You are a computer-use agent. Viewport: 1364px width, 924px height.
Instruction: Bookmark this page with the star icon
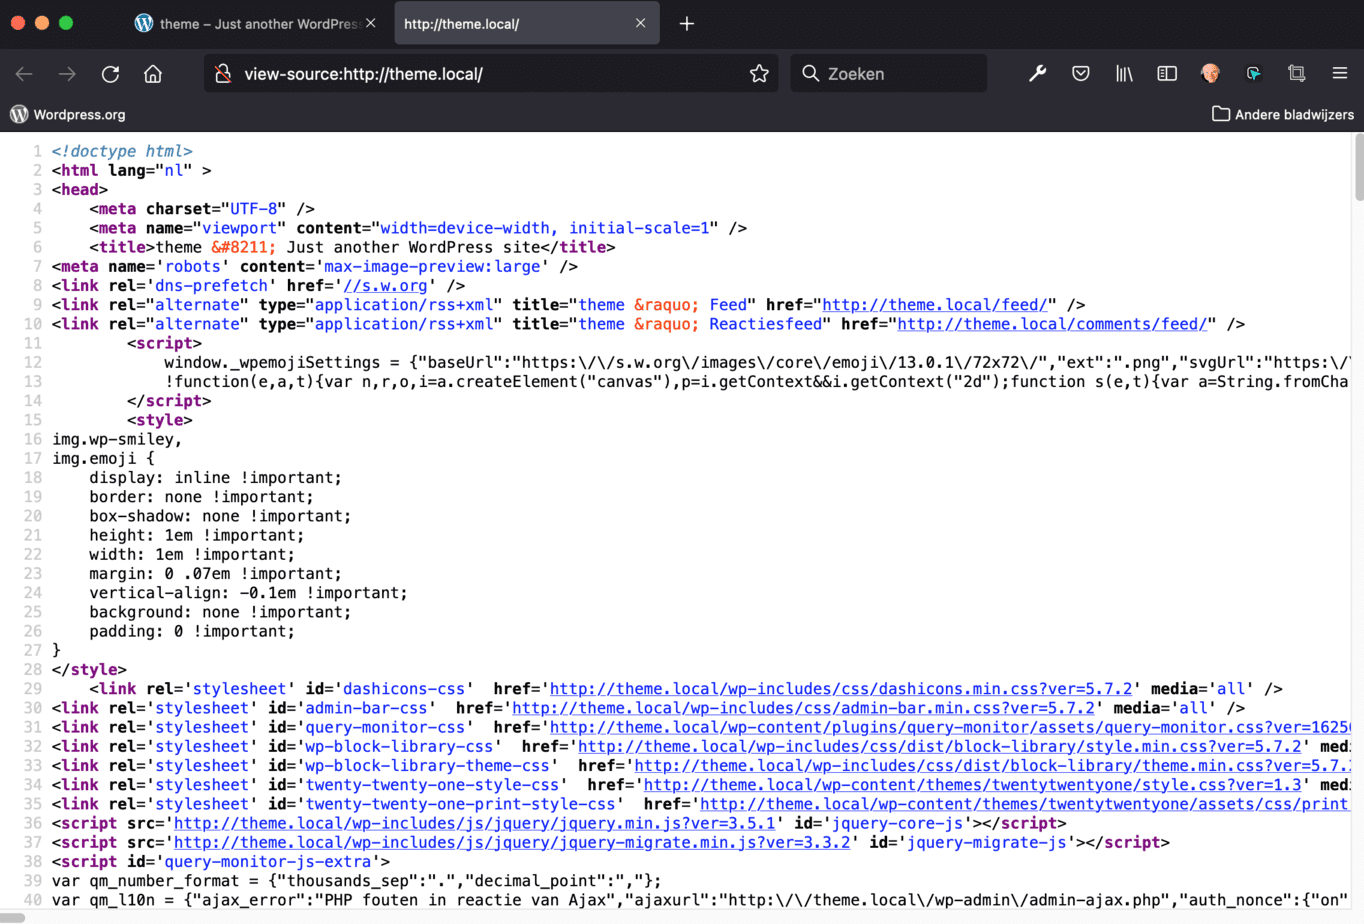(759, 74)
